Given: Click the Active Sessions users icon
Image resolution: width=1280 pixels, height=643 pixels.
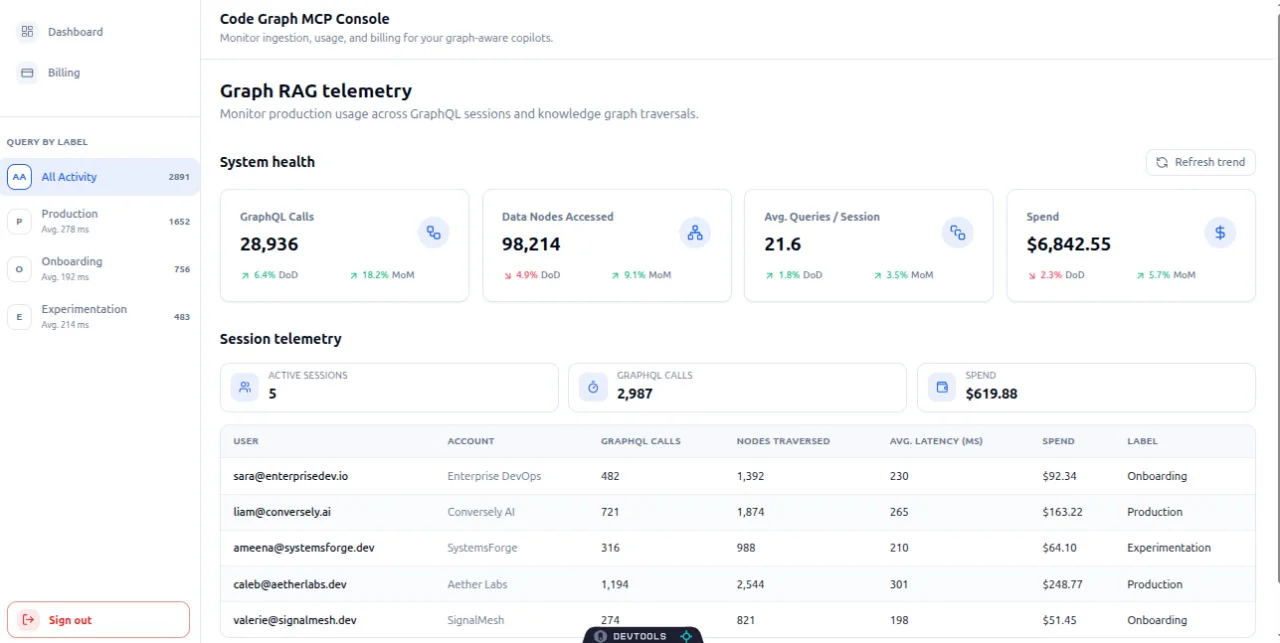Looking at the screenshot, I should point(245,387).
